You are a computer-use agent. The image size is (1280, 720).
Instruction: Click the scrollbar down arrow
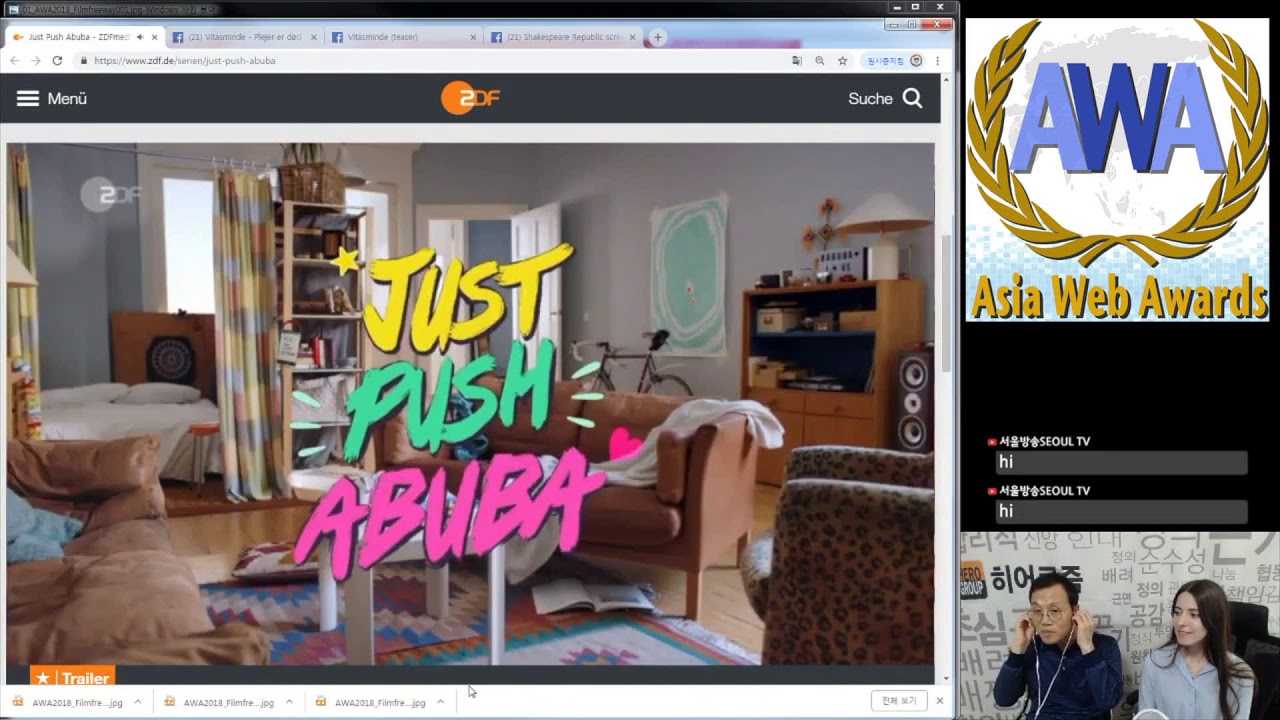(x=947, y=678)
